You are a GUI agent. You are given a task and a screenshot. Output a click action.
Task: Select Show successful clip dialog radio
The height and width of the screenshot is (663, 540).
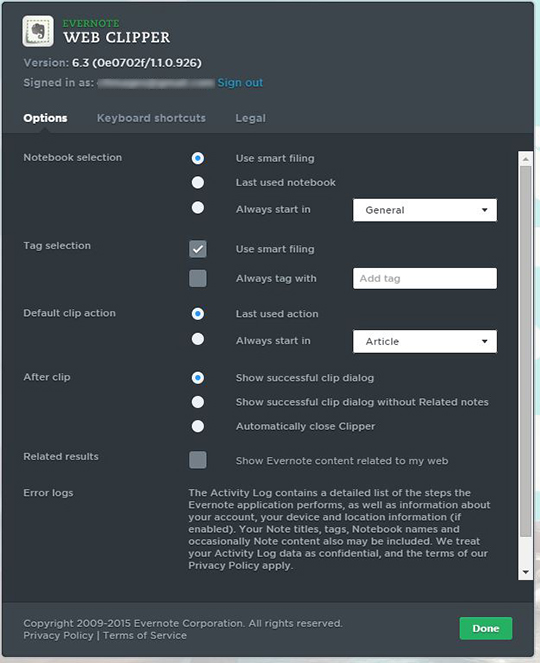click(197, 378)
